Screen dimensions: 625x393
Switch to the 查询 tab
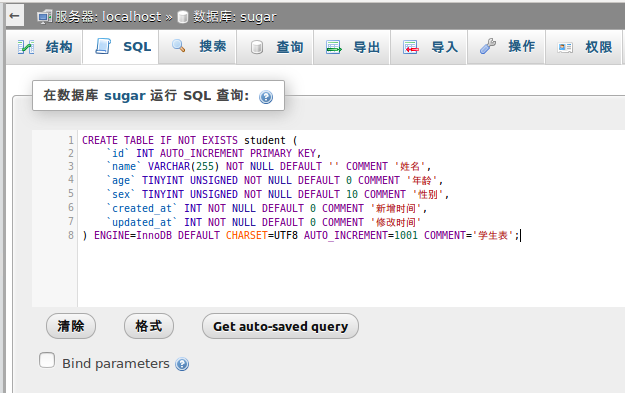275,47
